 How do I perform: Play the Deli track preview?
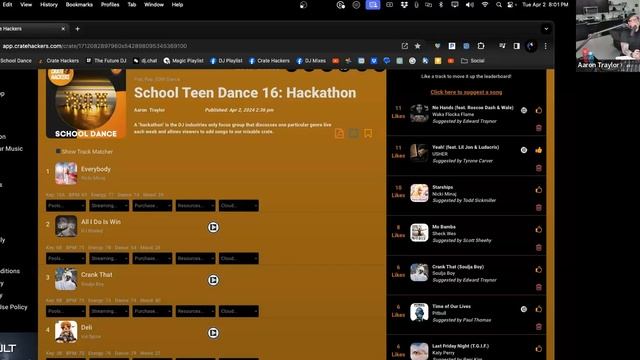213,333
